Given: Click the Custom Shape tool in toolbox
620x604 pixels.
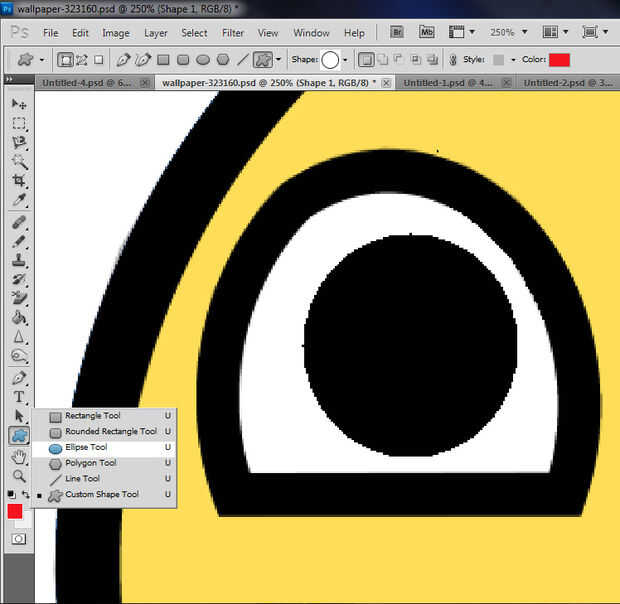Looking at the screenshot, I should [x=19, y=436].
